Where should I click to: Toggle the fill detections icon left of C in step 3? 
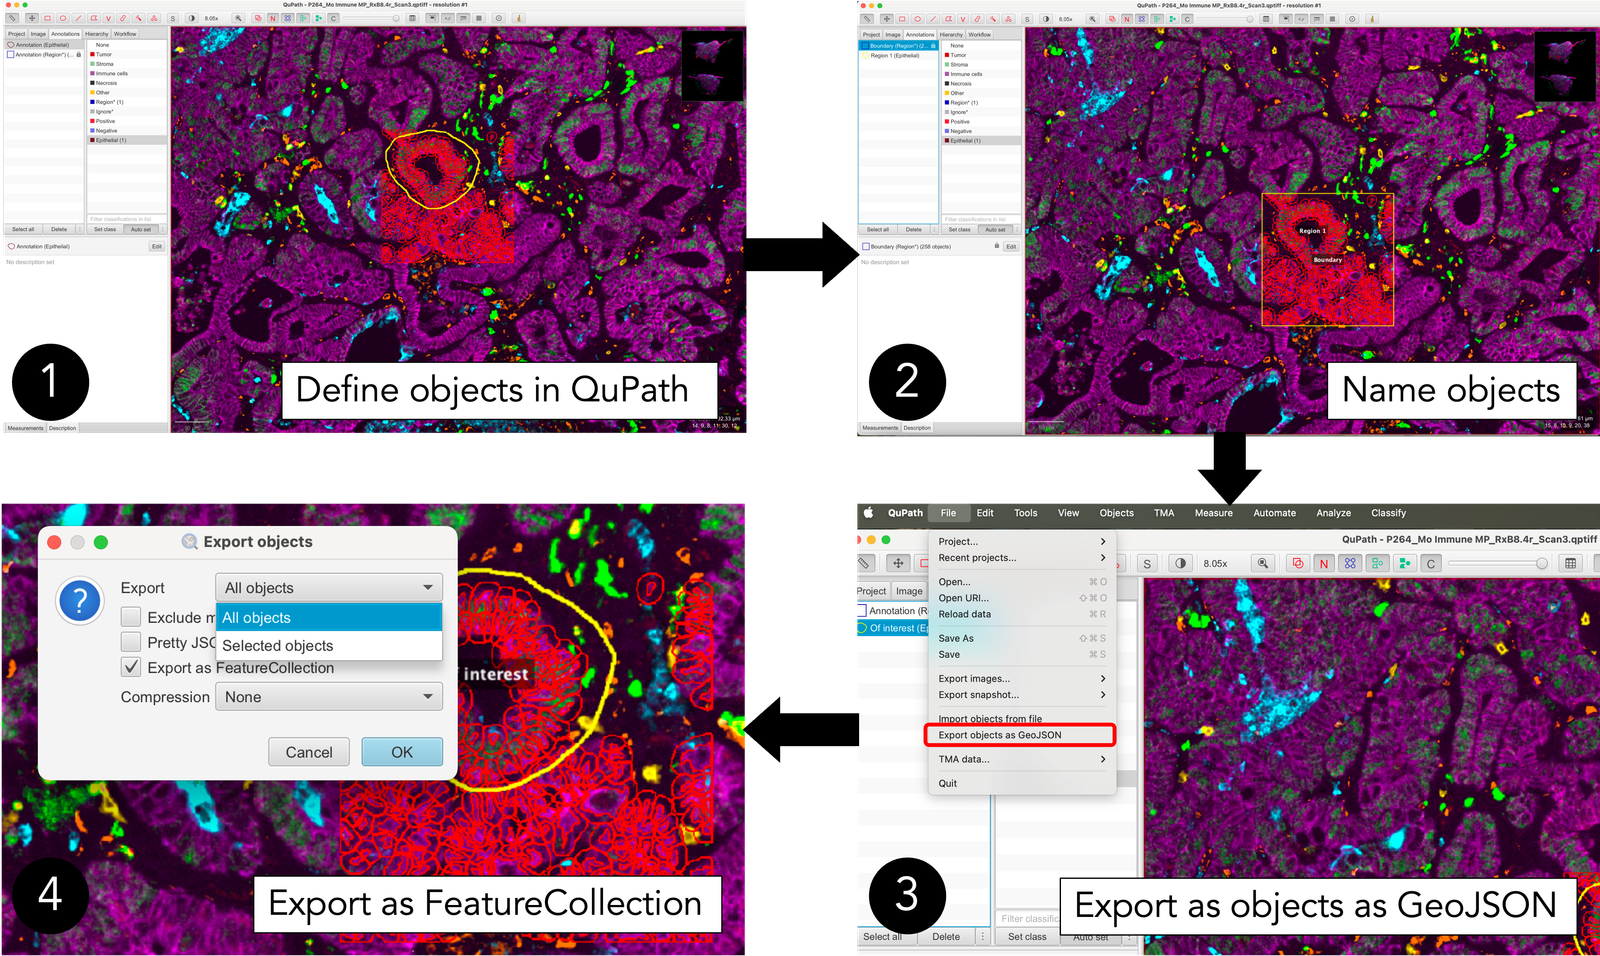click(x=1405, y=563)
